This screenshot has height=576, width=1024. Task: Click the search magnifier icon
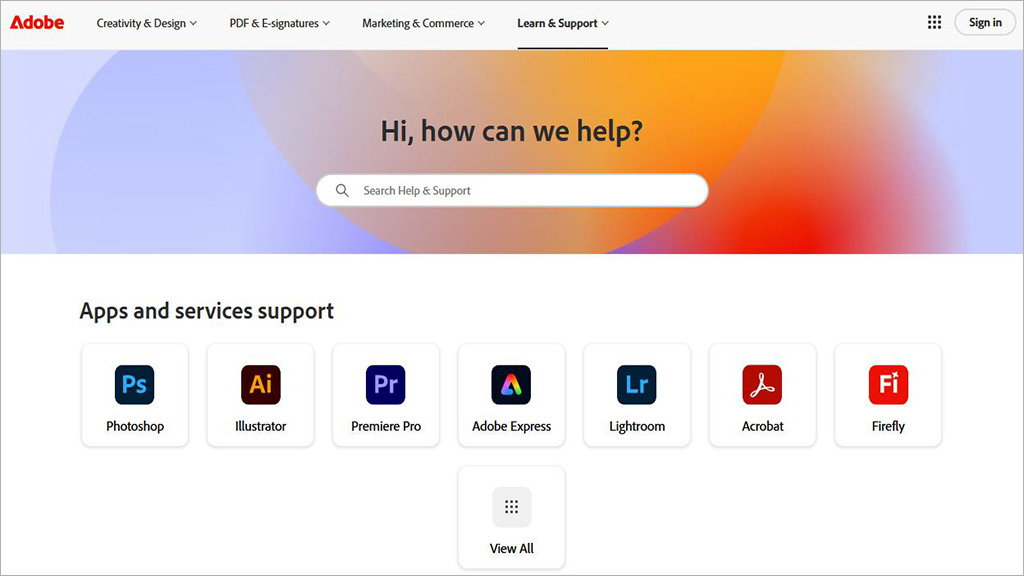[342, 191]
